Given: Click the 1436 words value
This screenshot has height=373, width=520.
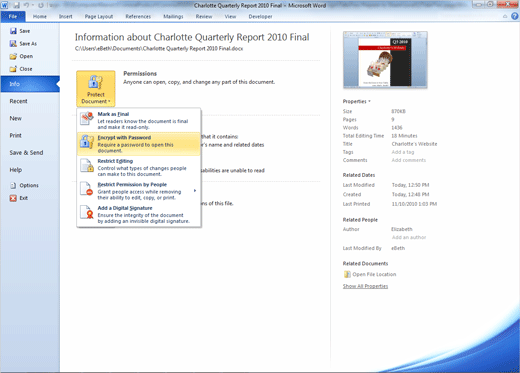Looking at the screenshot, I should pos(397,128).
